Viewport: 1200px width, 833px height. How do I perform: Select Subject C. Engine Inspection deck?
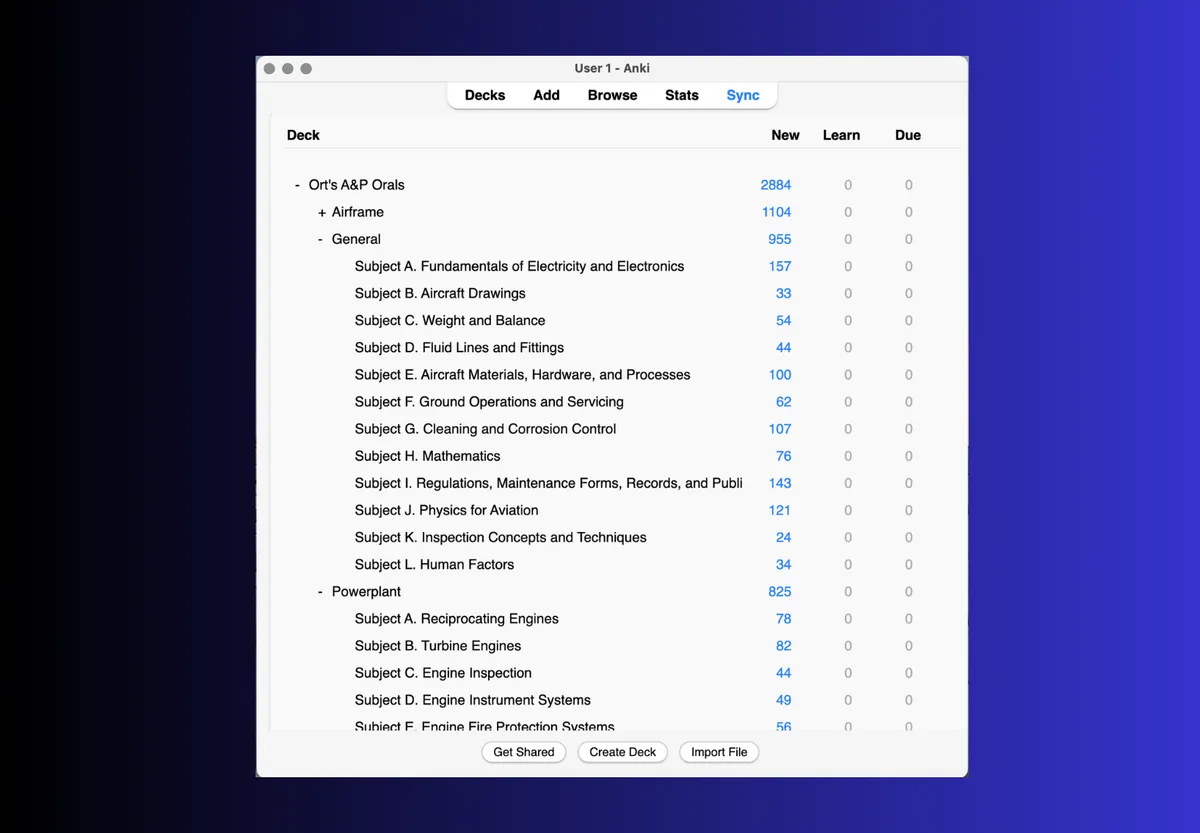pos(443,672)
